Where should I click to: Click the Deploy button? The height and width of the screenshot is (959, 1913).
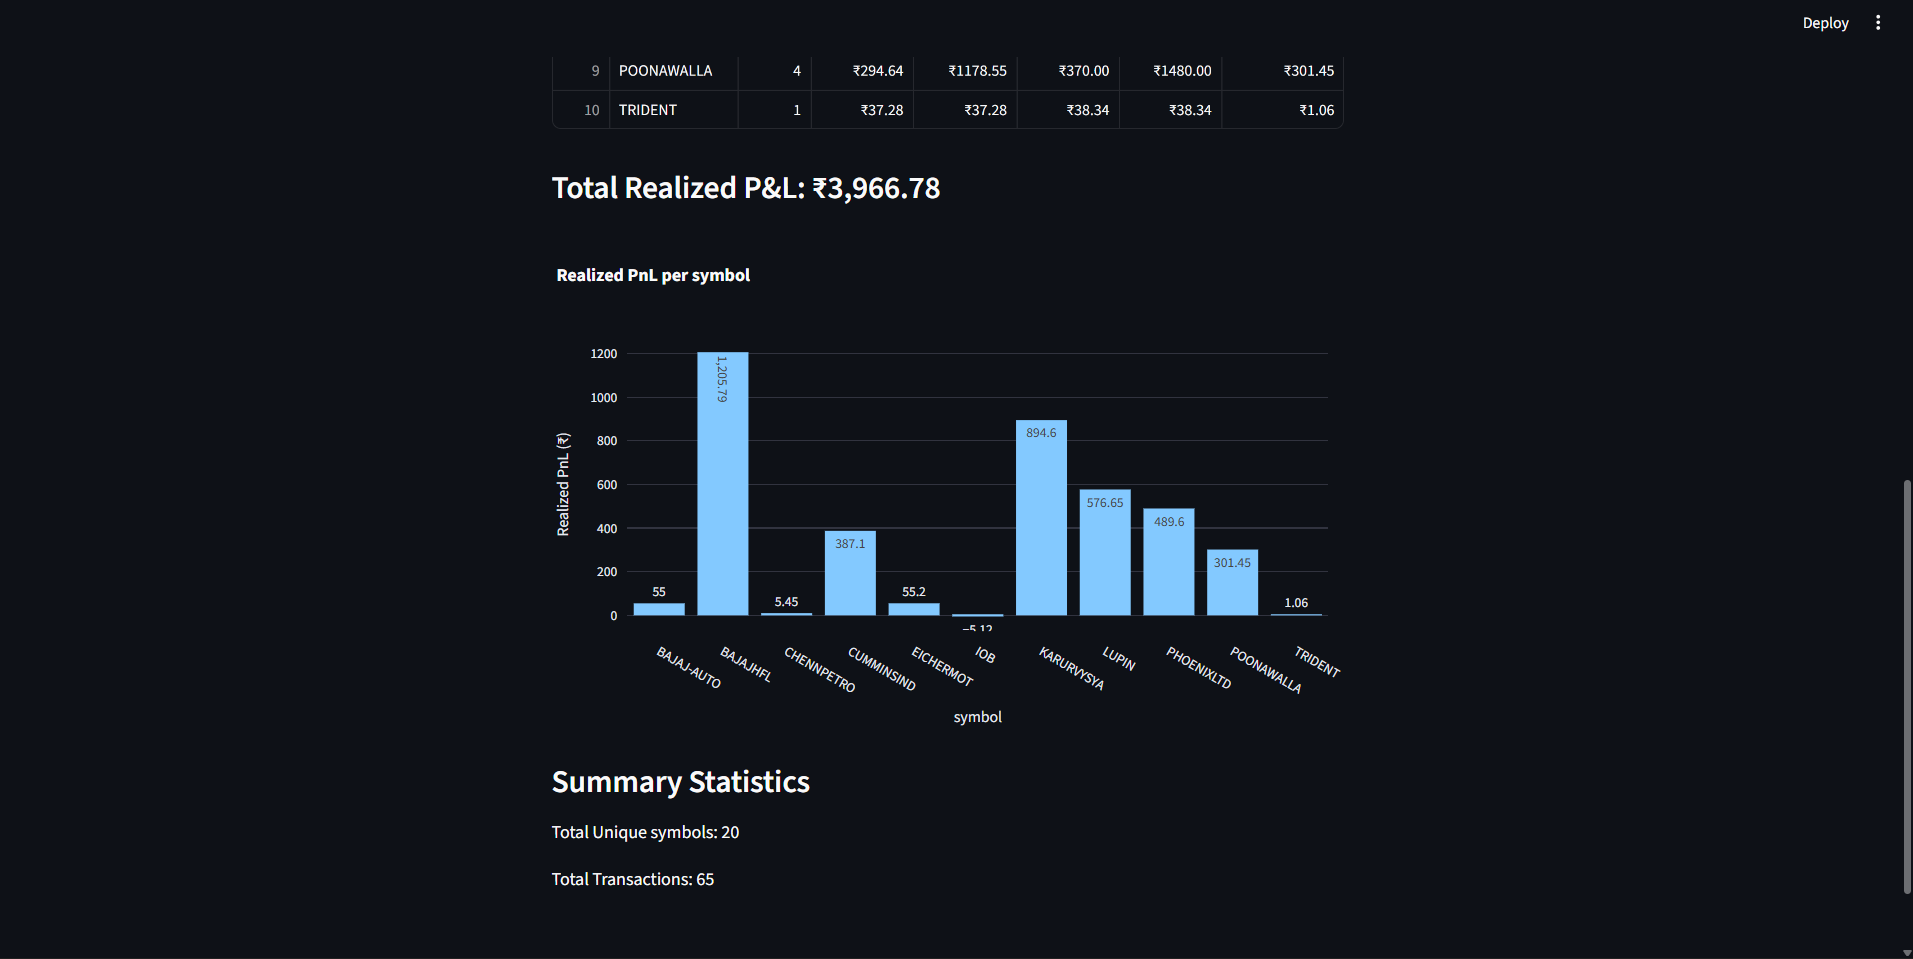[x=1824, y=22]
